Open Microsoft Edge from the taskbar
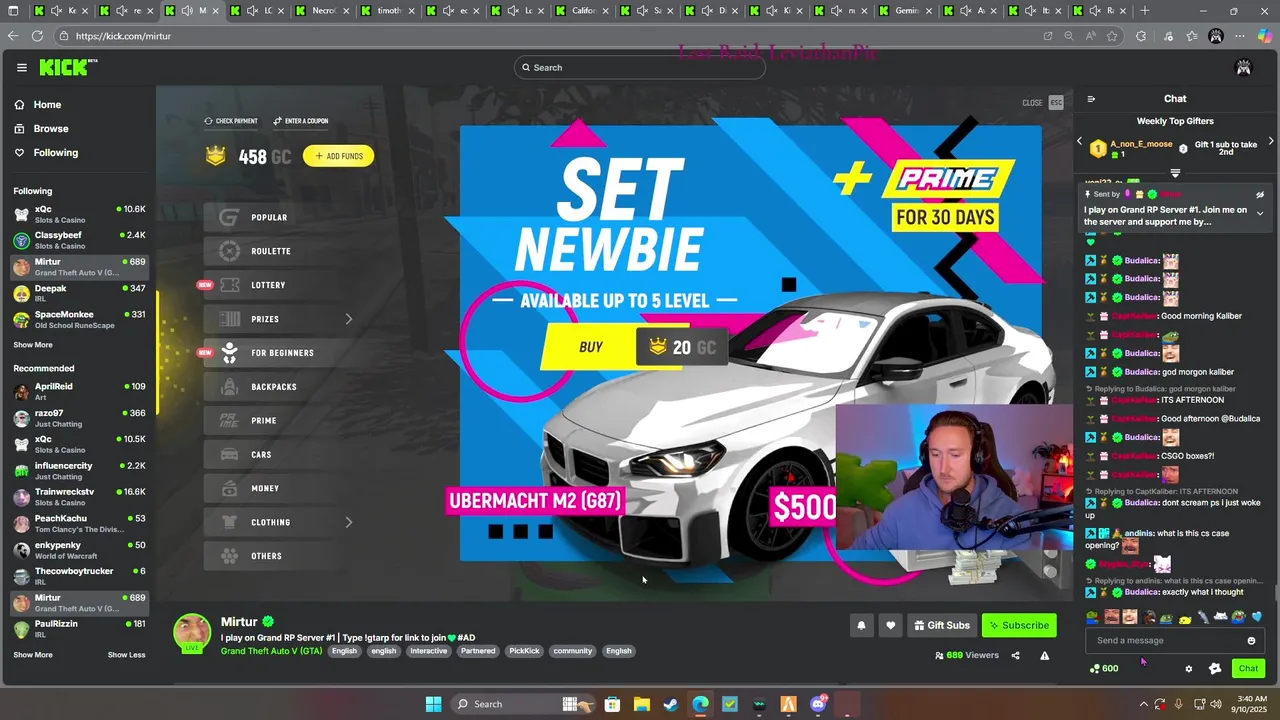This screenshot has width=1280, height=720. point(700,704)
